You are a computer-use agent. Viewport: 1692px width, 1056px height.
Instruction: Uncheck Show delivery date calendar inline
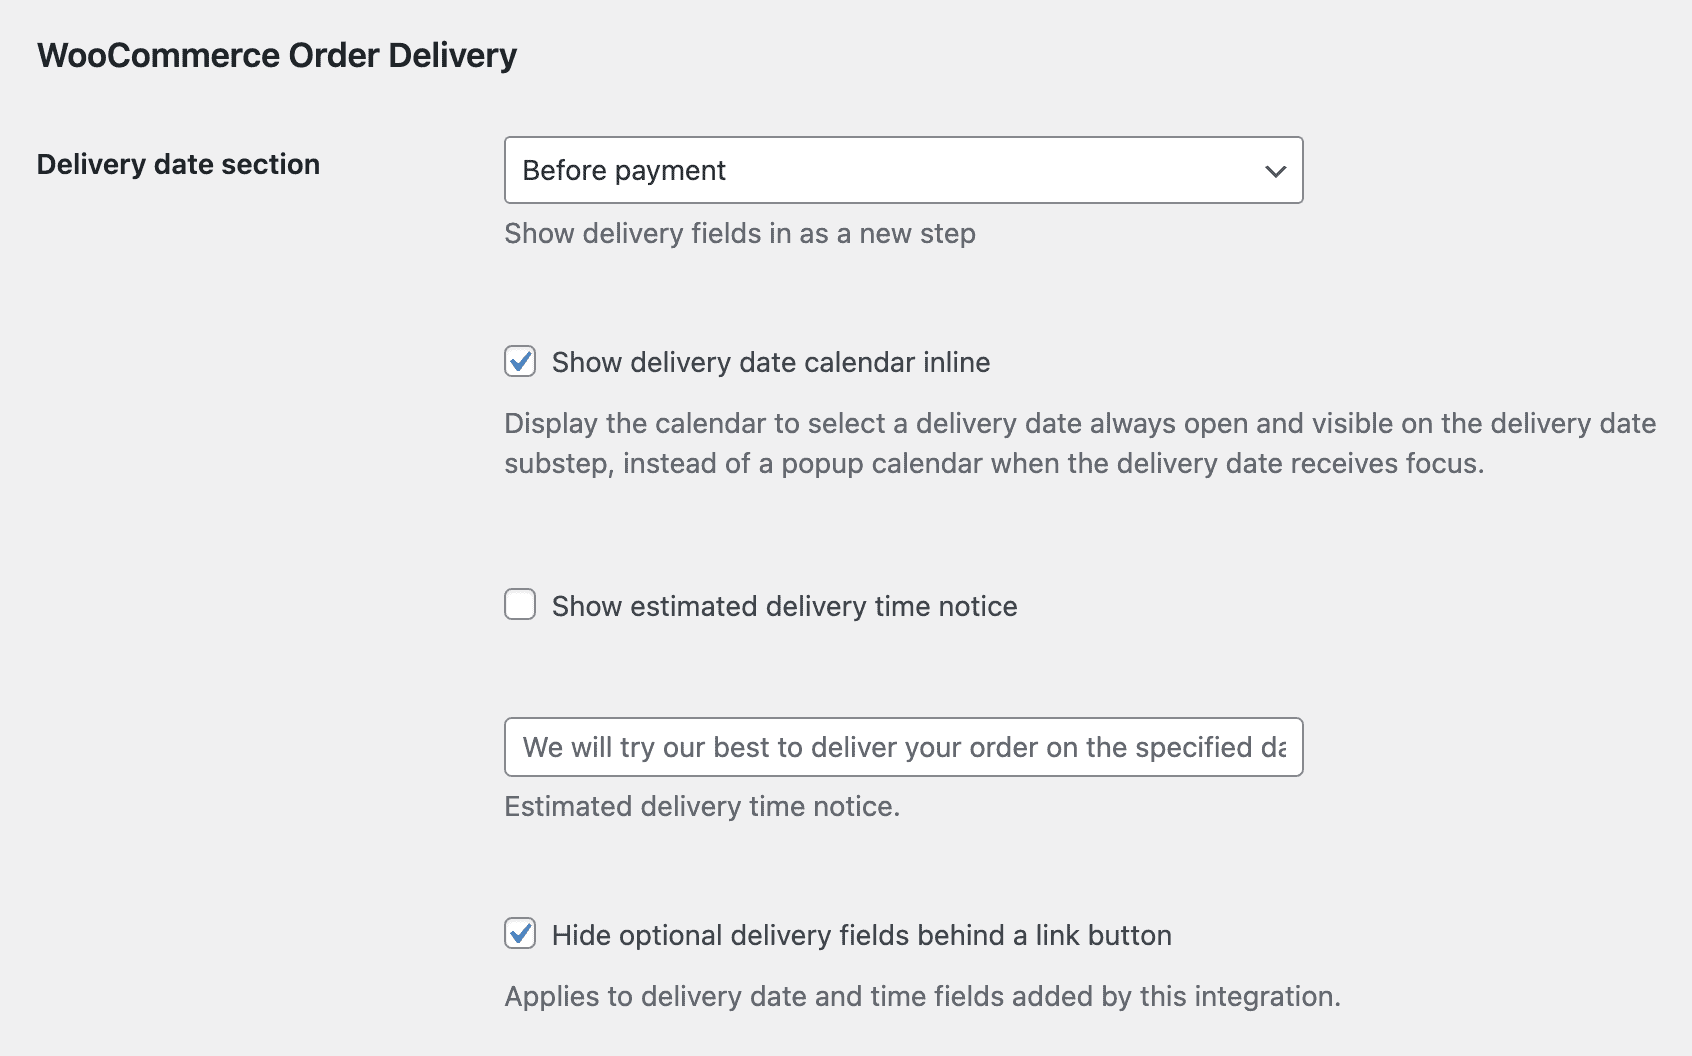519,362
